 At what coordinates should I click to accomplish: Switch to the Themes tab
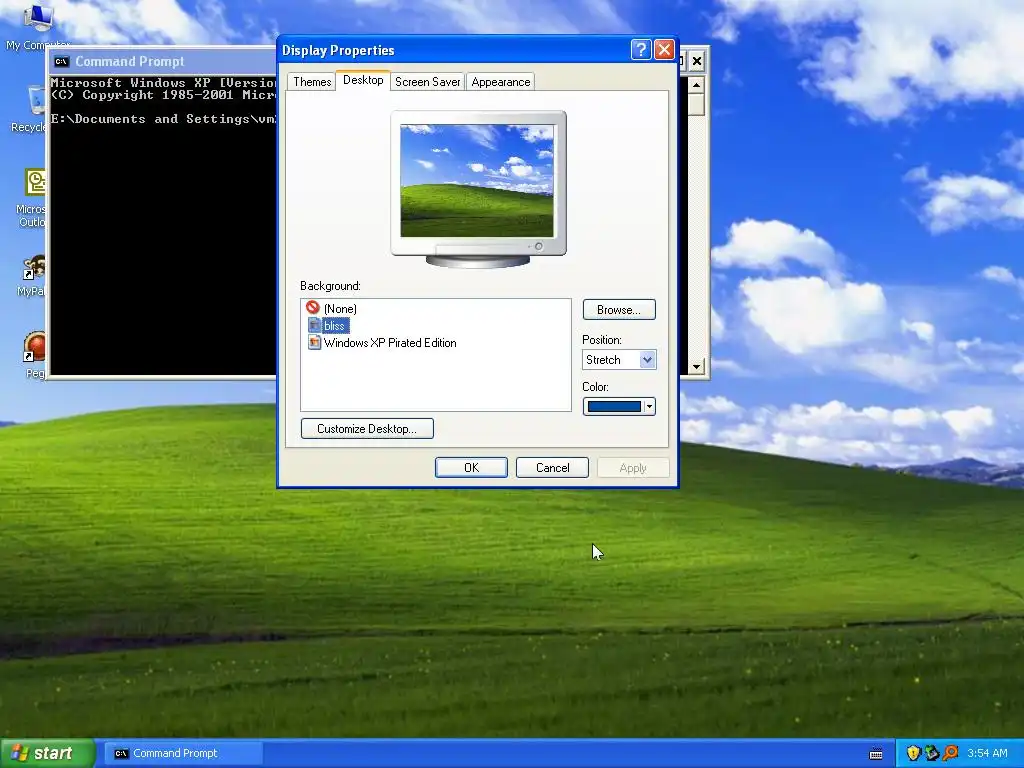click(x=312, y=82)
